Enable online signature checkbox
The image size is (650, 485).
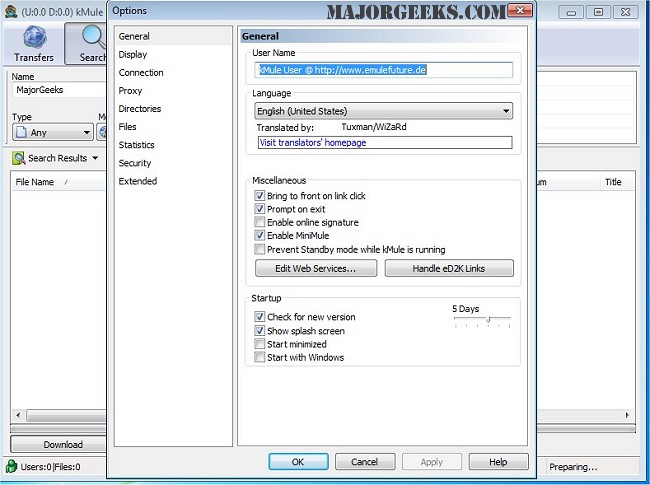[x=260, y=222]
